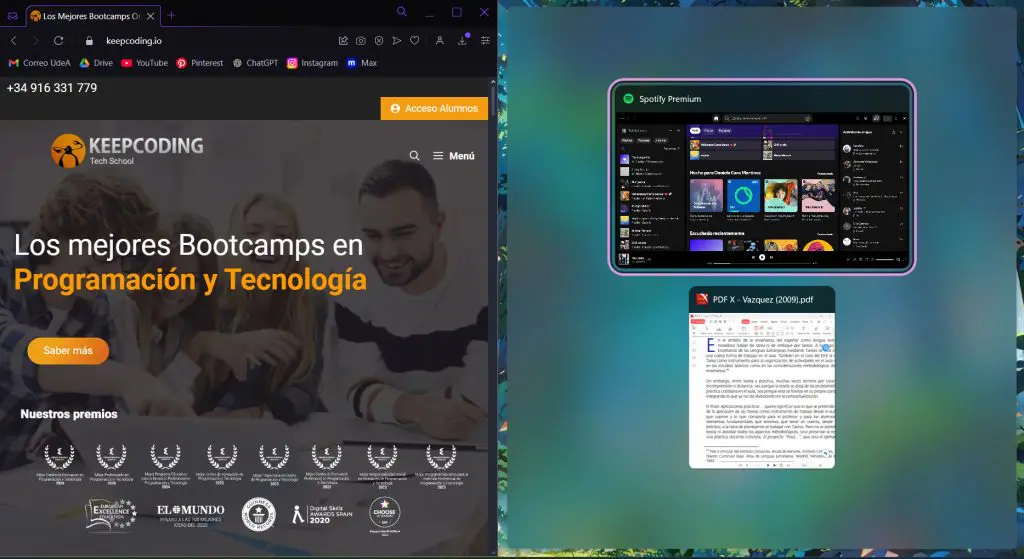
Task: Open the page edit pencil icon in address bar
Action: pos(343,40)
